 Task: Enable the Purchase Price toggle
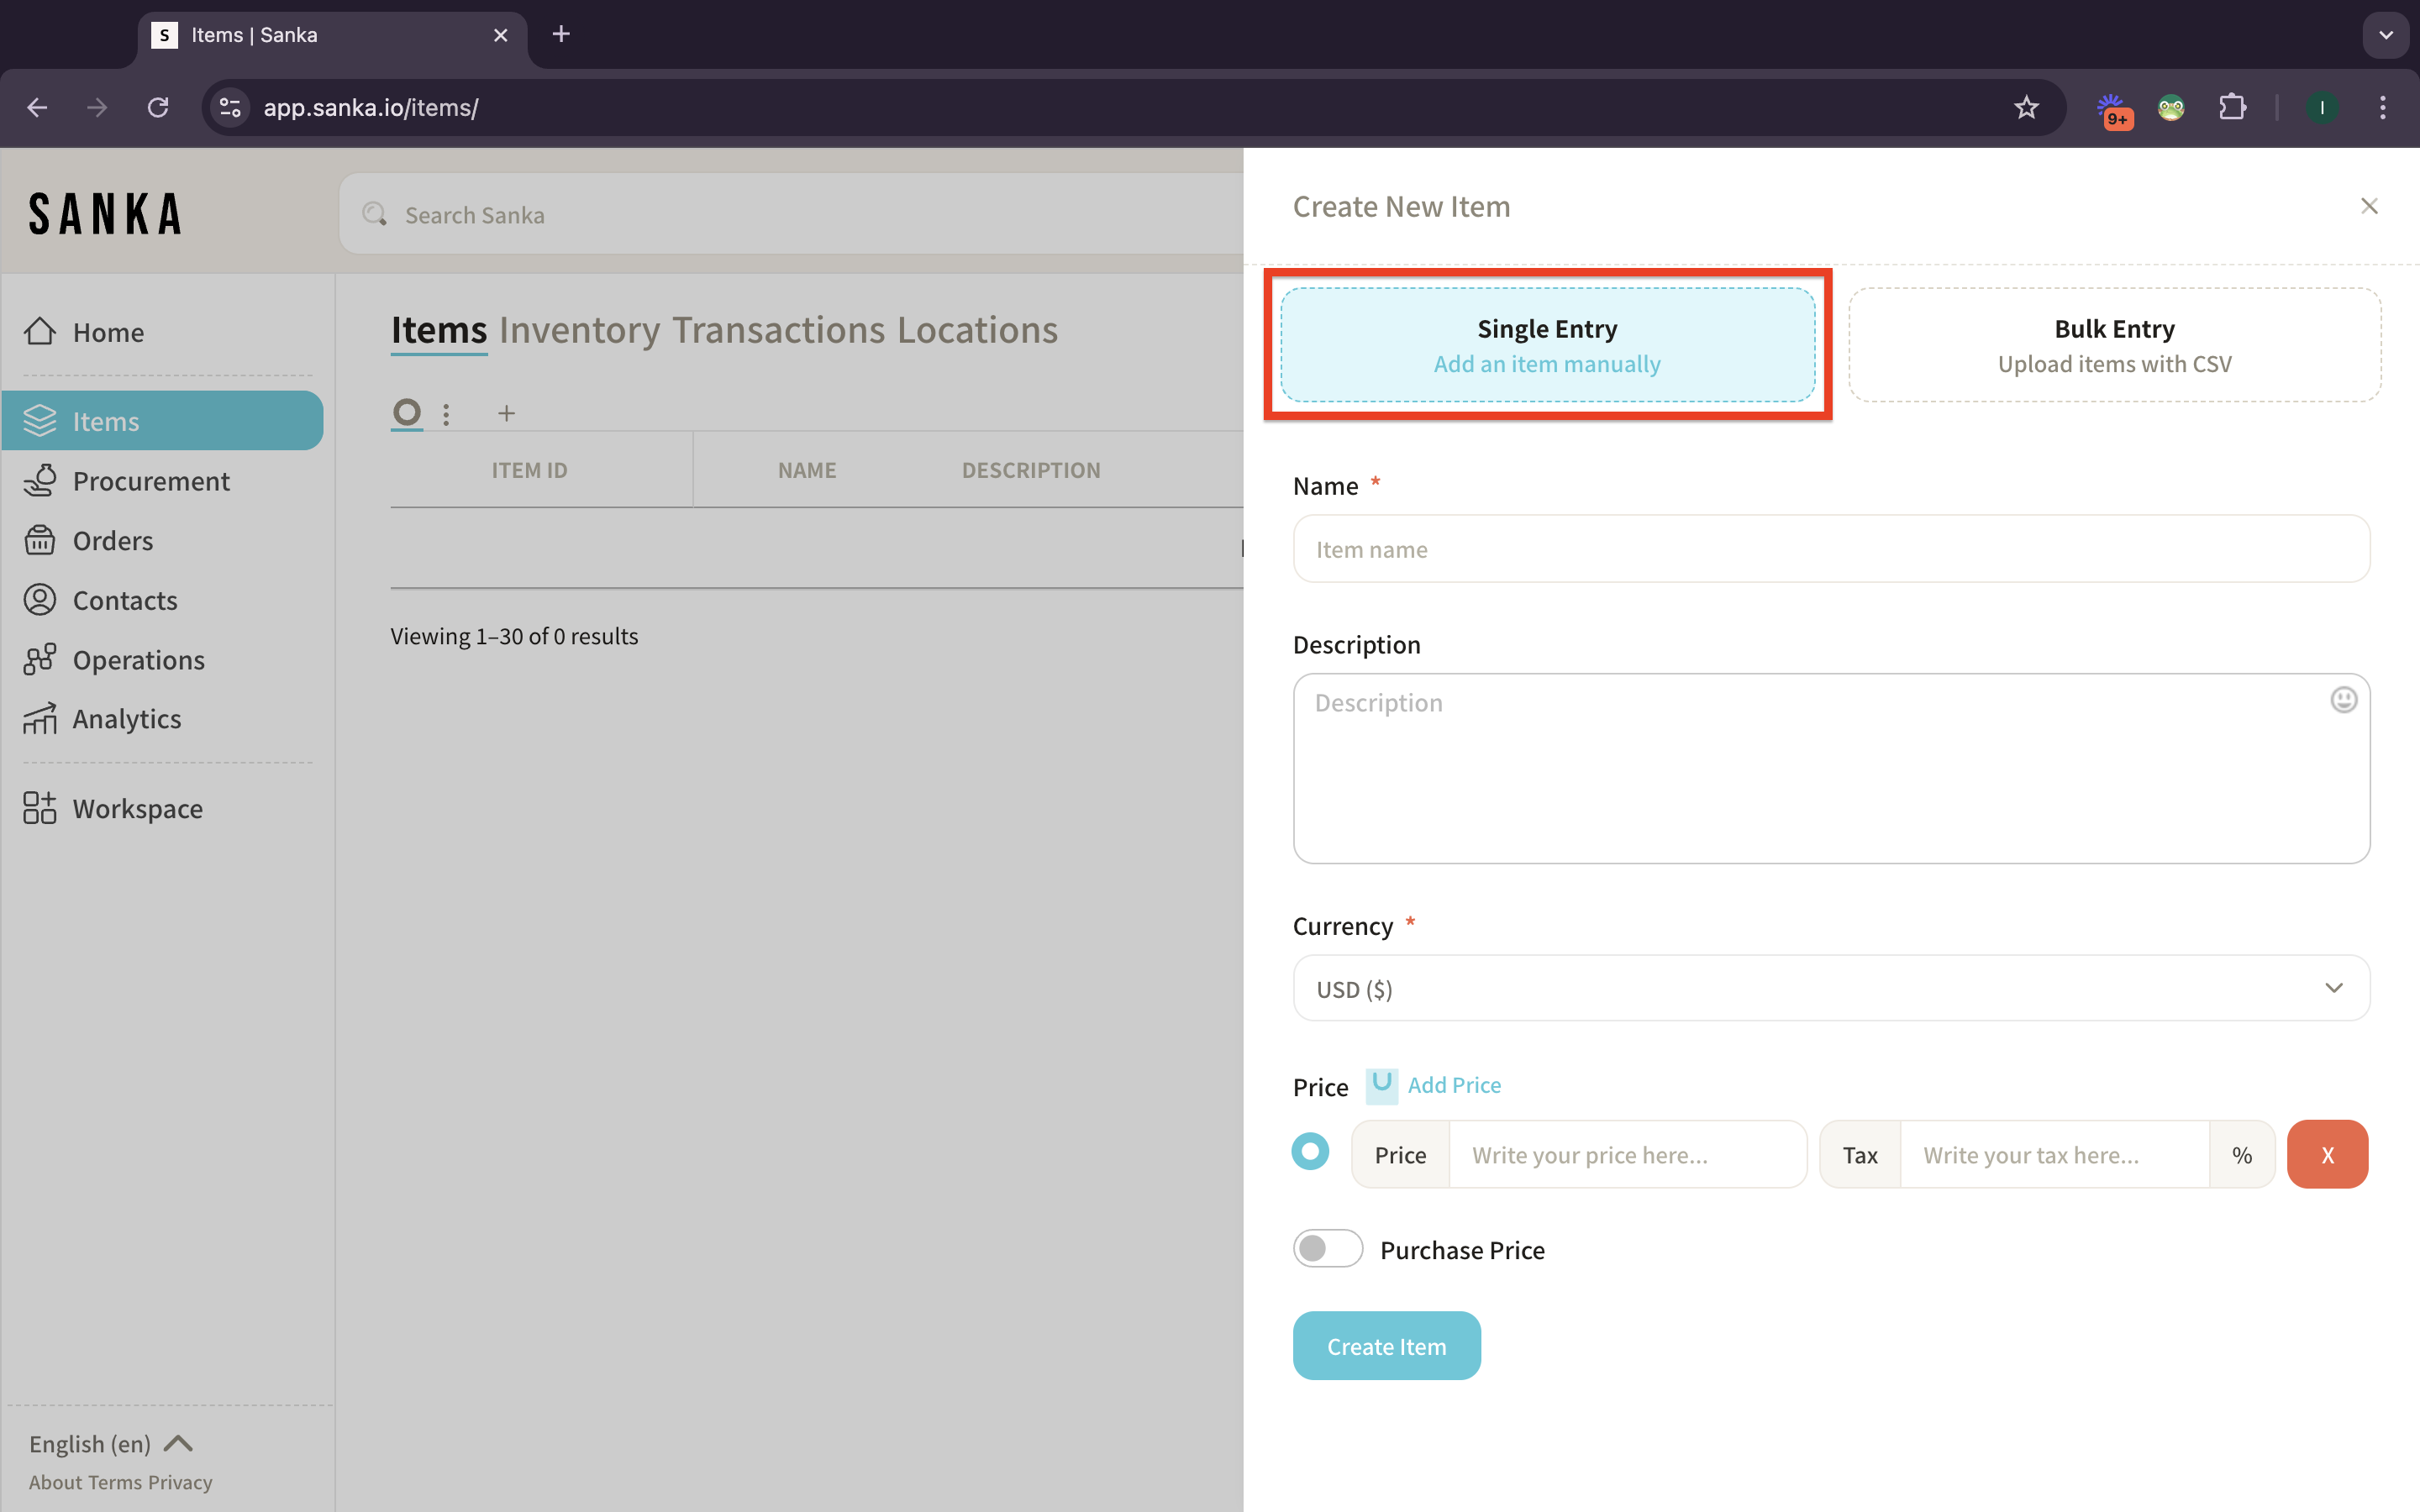pos(1327,1249)
